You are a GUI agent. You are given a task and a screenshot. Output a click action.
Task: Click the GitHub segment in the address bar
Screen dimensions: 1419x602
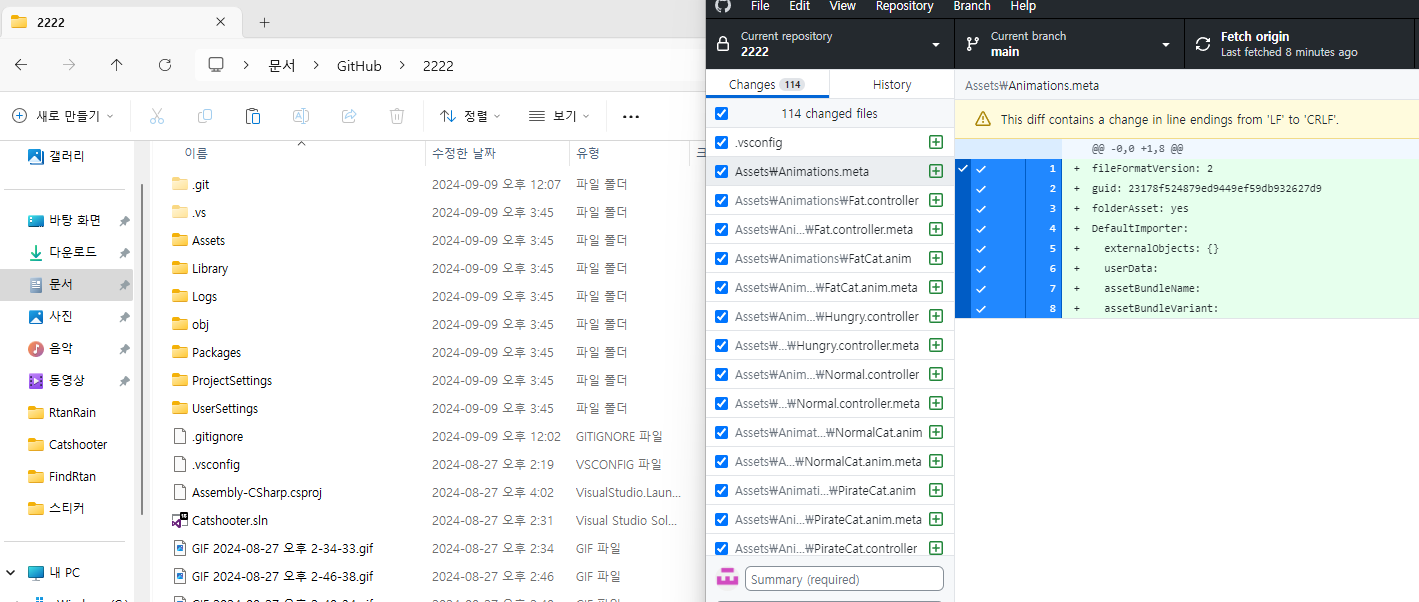[359, 65]
